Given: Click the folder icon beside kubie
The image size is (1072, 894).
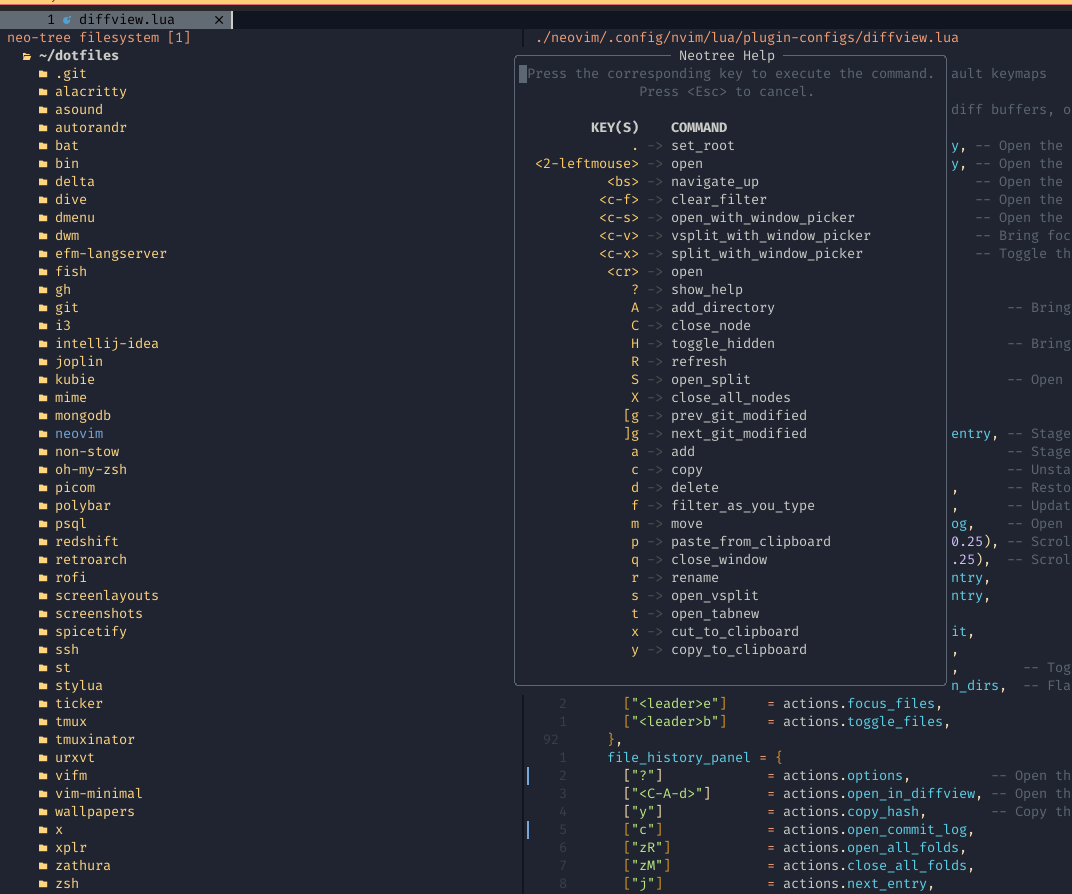Looking at the screenshot, I should [43, 380].
